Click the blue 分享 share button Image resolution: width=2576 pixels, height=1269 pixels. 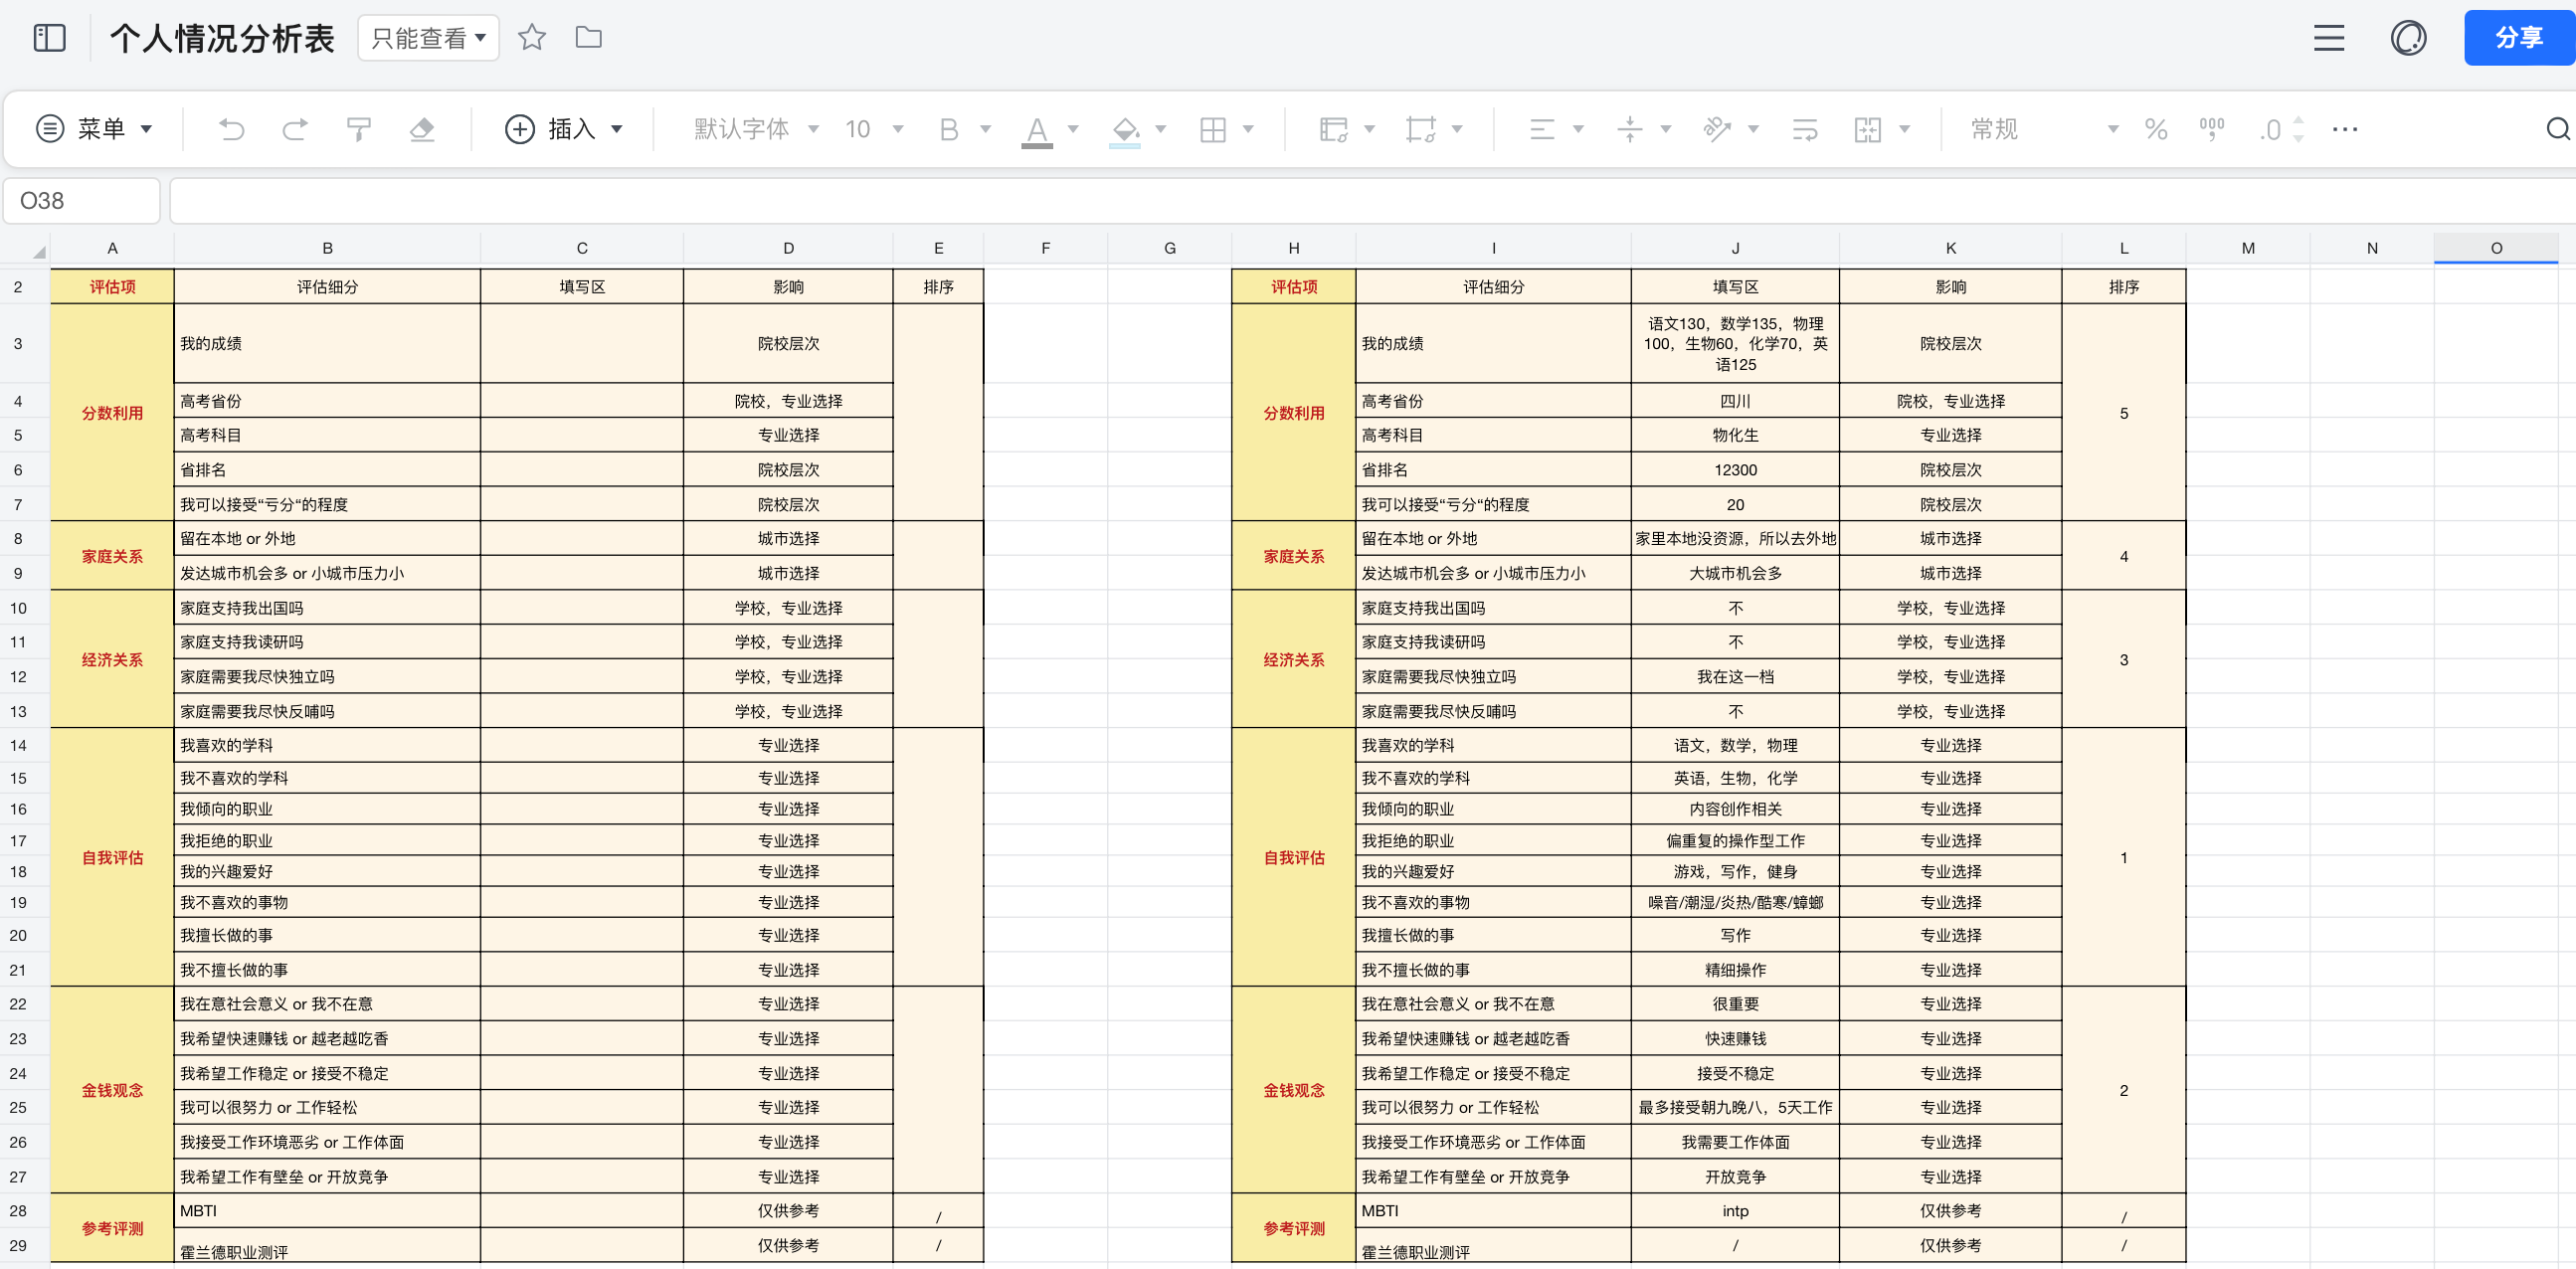point(2517,38)
